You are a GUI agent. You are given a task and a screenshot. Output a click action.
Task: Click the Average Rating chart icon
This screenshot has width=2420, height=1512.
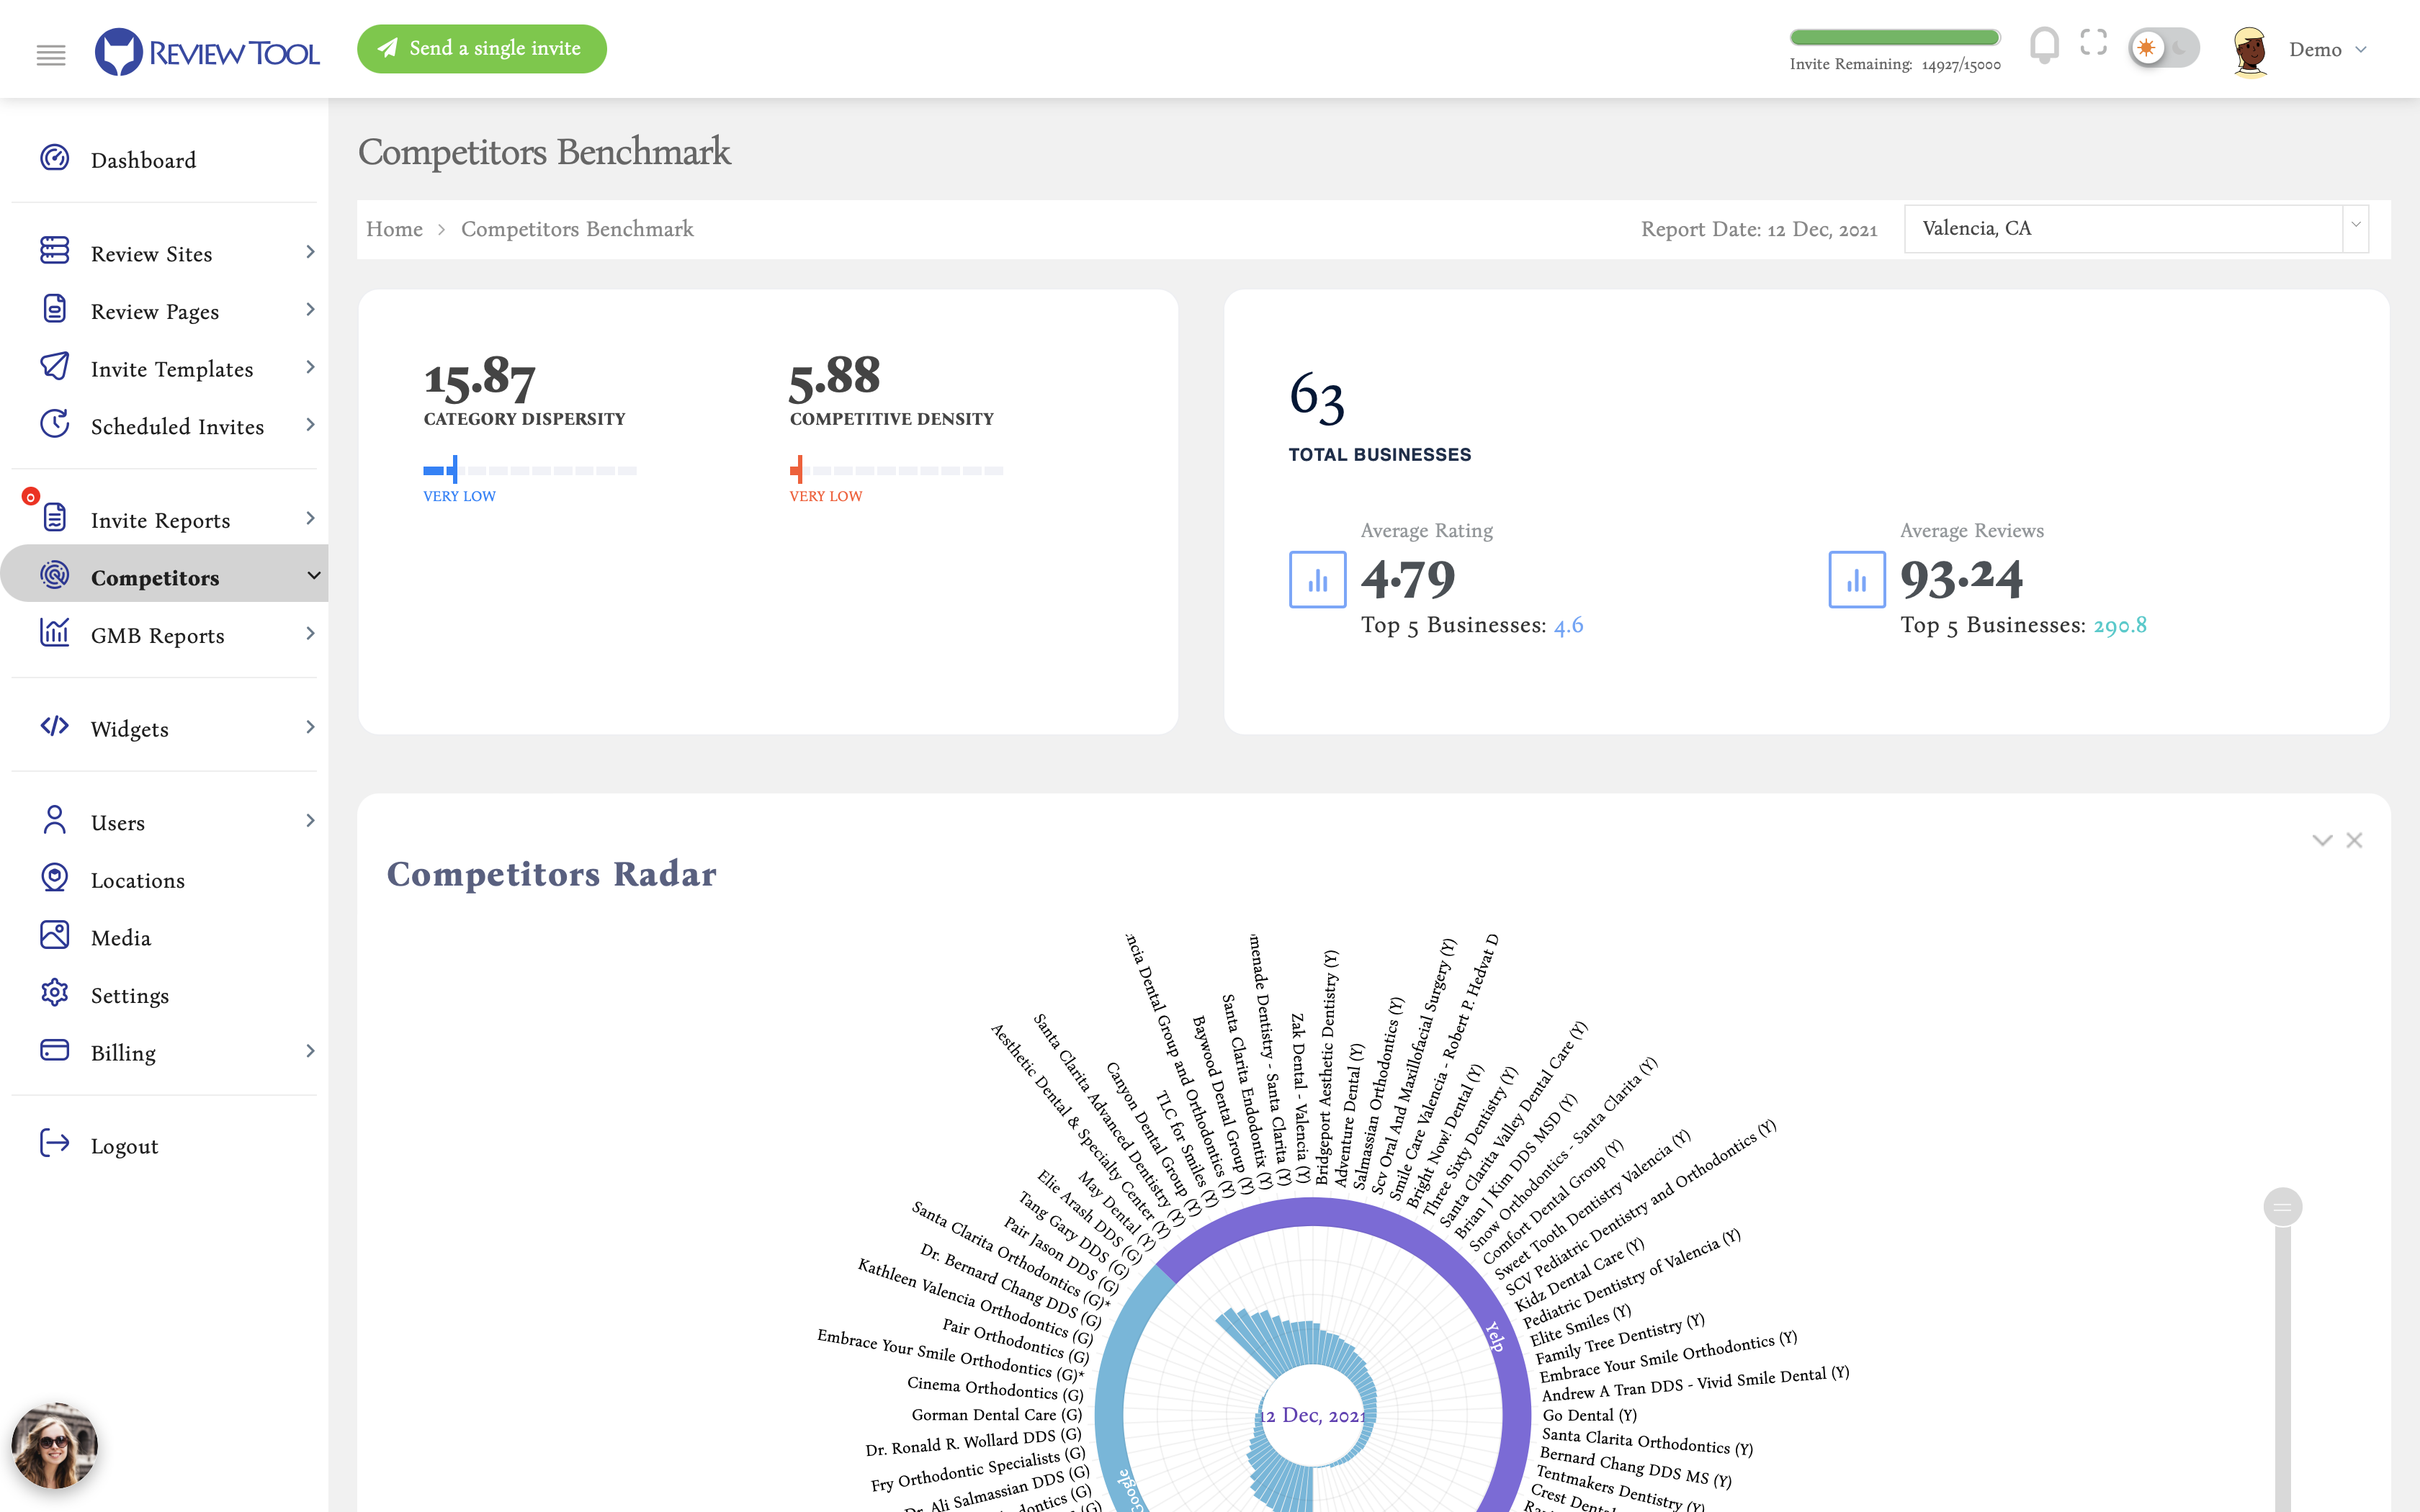coord(1317,579)
